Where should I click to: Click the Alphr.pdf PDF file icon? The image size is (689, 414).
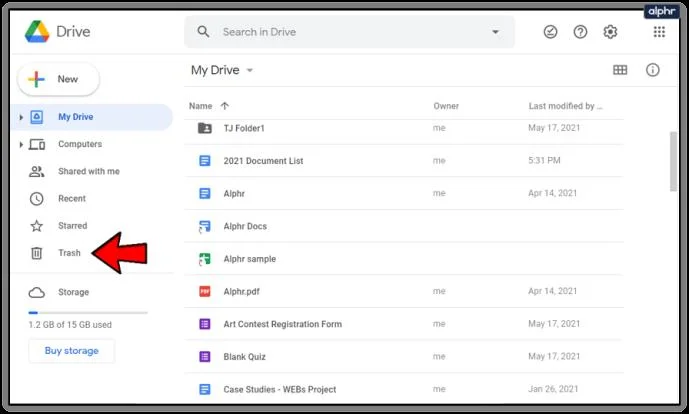click(205, 291)
